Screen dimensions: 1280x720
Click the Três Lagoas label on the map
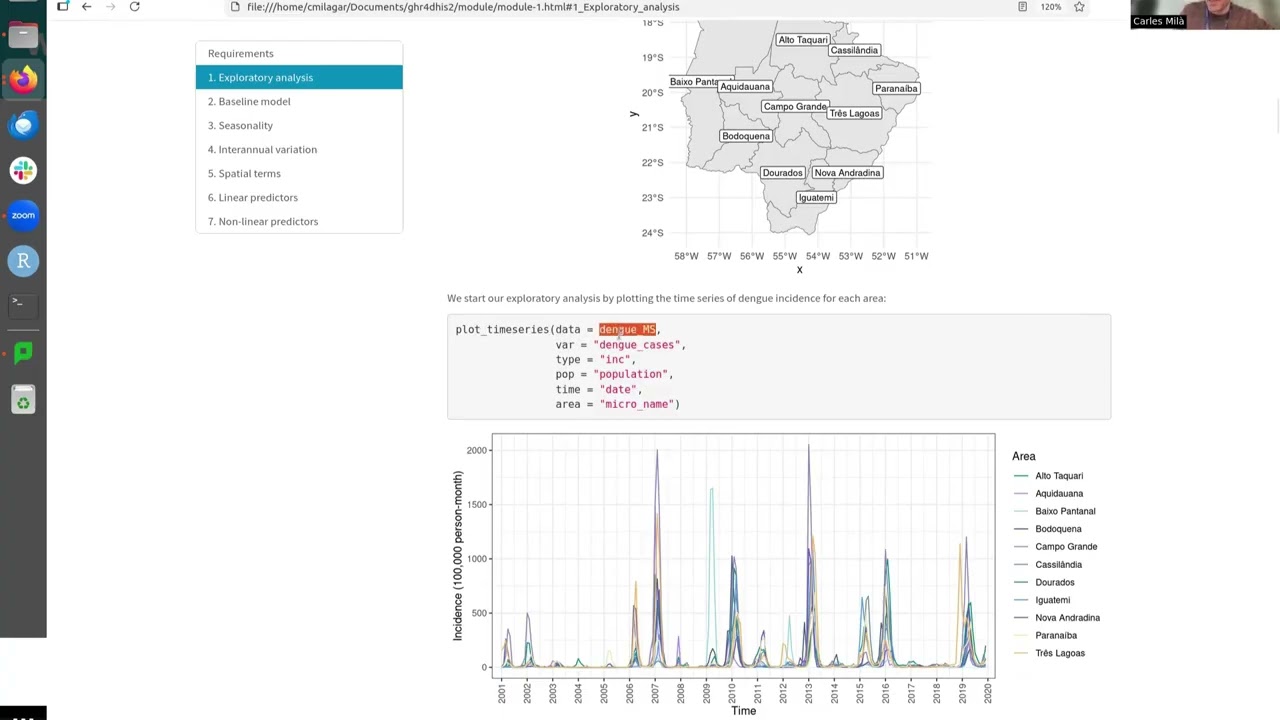(854, 113)
